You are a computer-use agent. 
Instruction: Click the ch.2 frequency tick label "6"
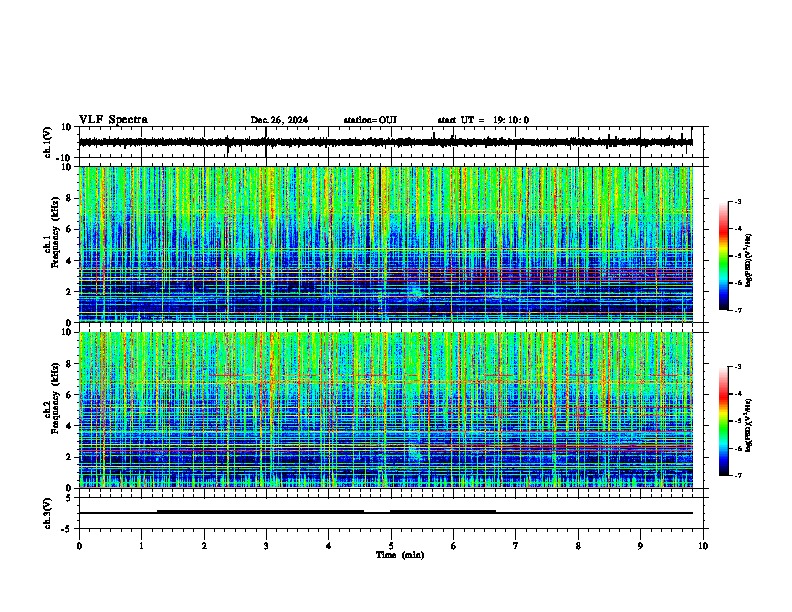(69, 395)
